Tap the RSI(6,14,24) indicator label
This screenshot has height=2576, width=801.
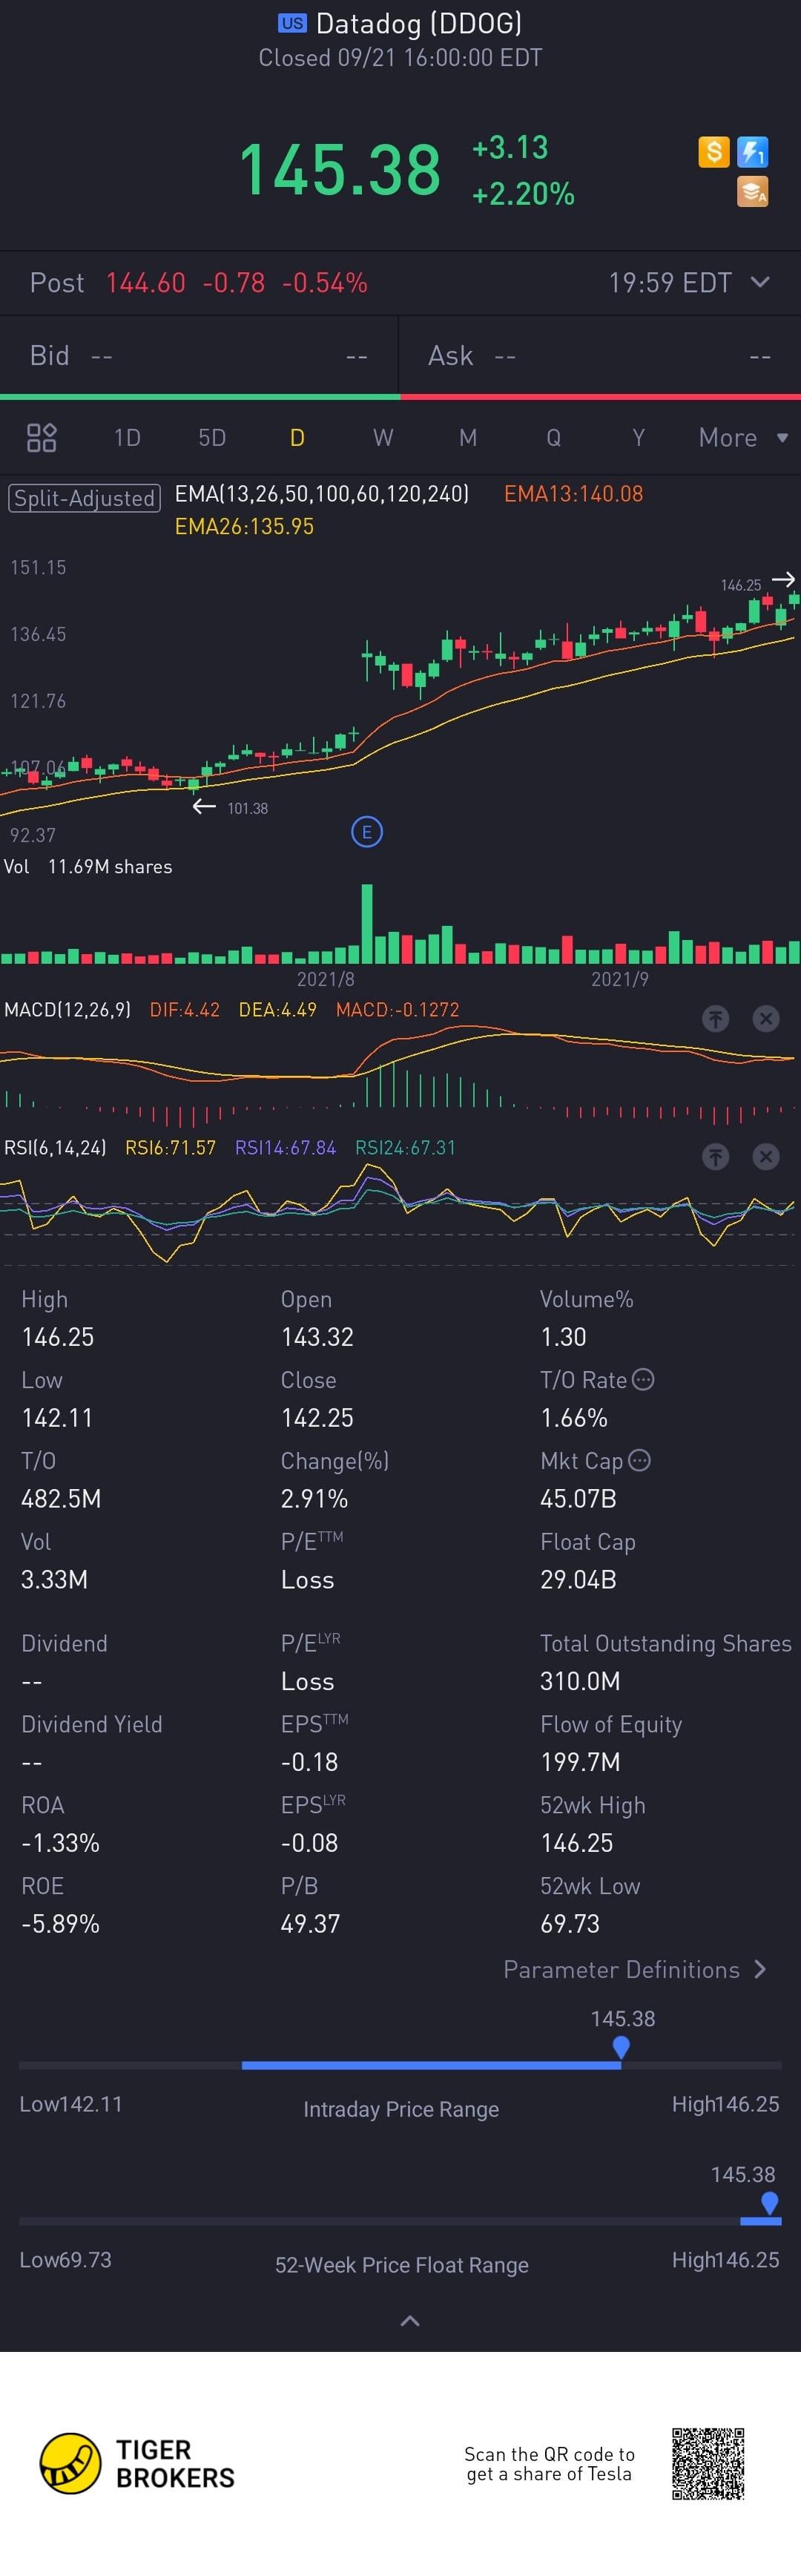pos(55,1148)
